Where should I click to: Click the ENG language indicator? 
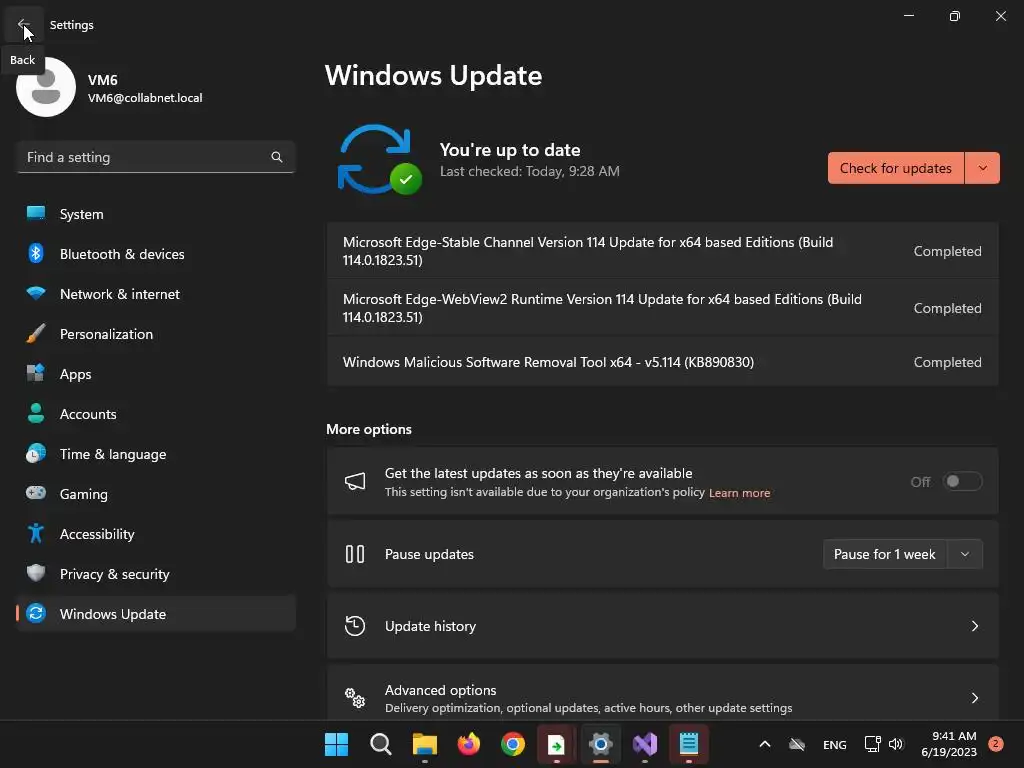click(835, 744)
